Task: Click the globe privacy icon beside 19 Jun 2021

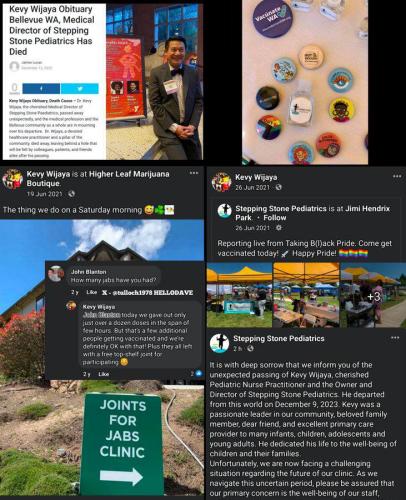Action: [x=71, y=194]
